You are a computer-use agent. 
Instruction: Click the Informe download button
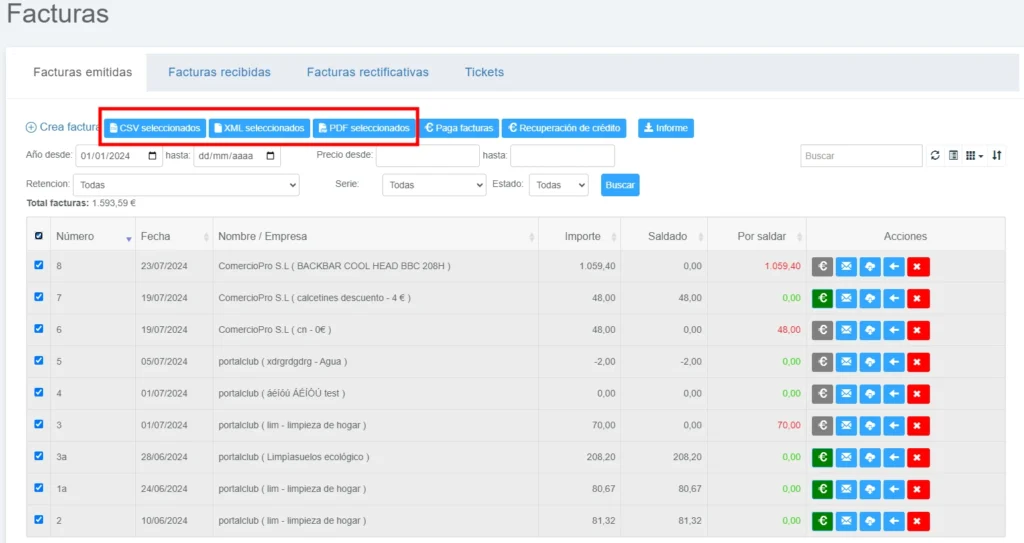tap(665, 128)
